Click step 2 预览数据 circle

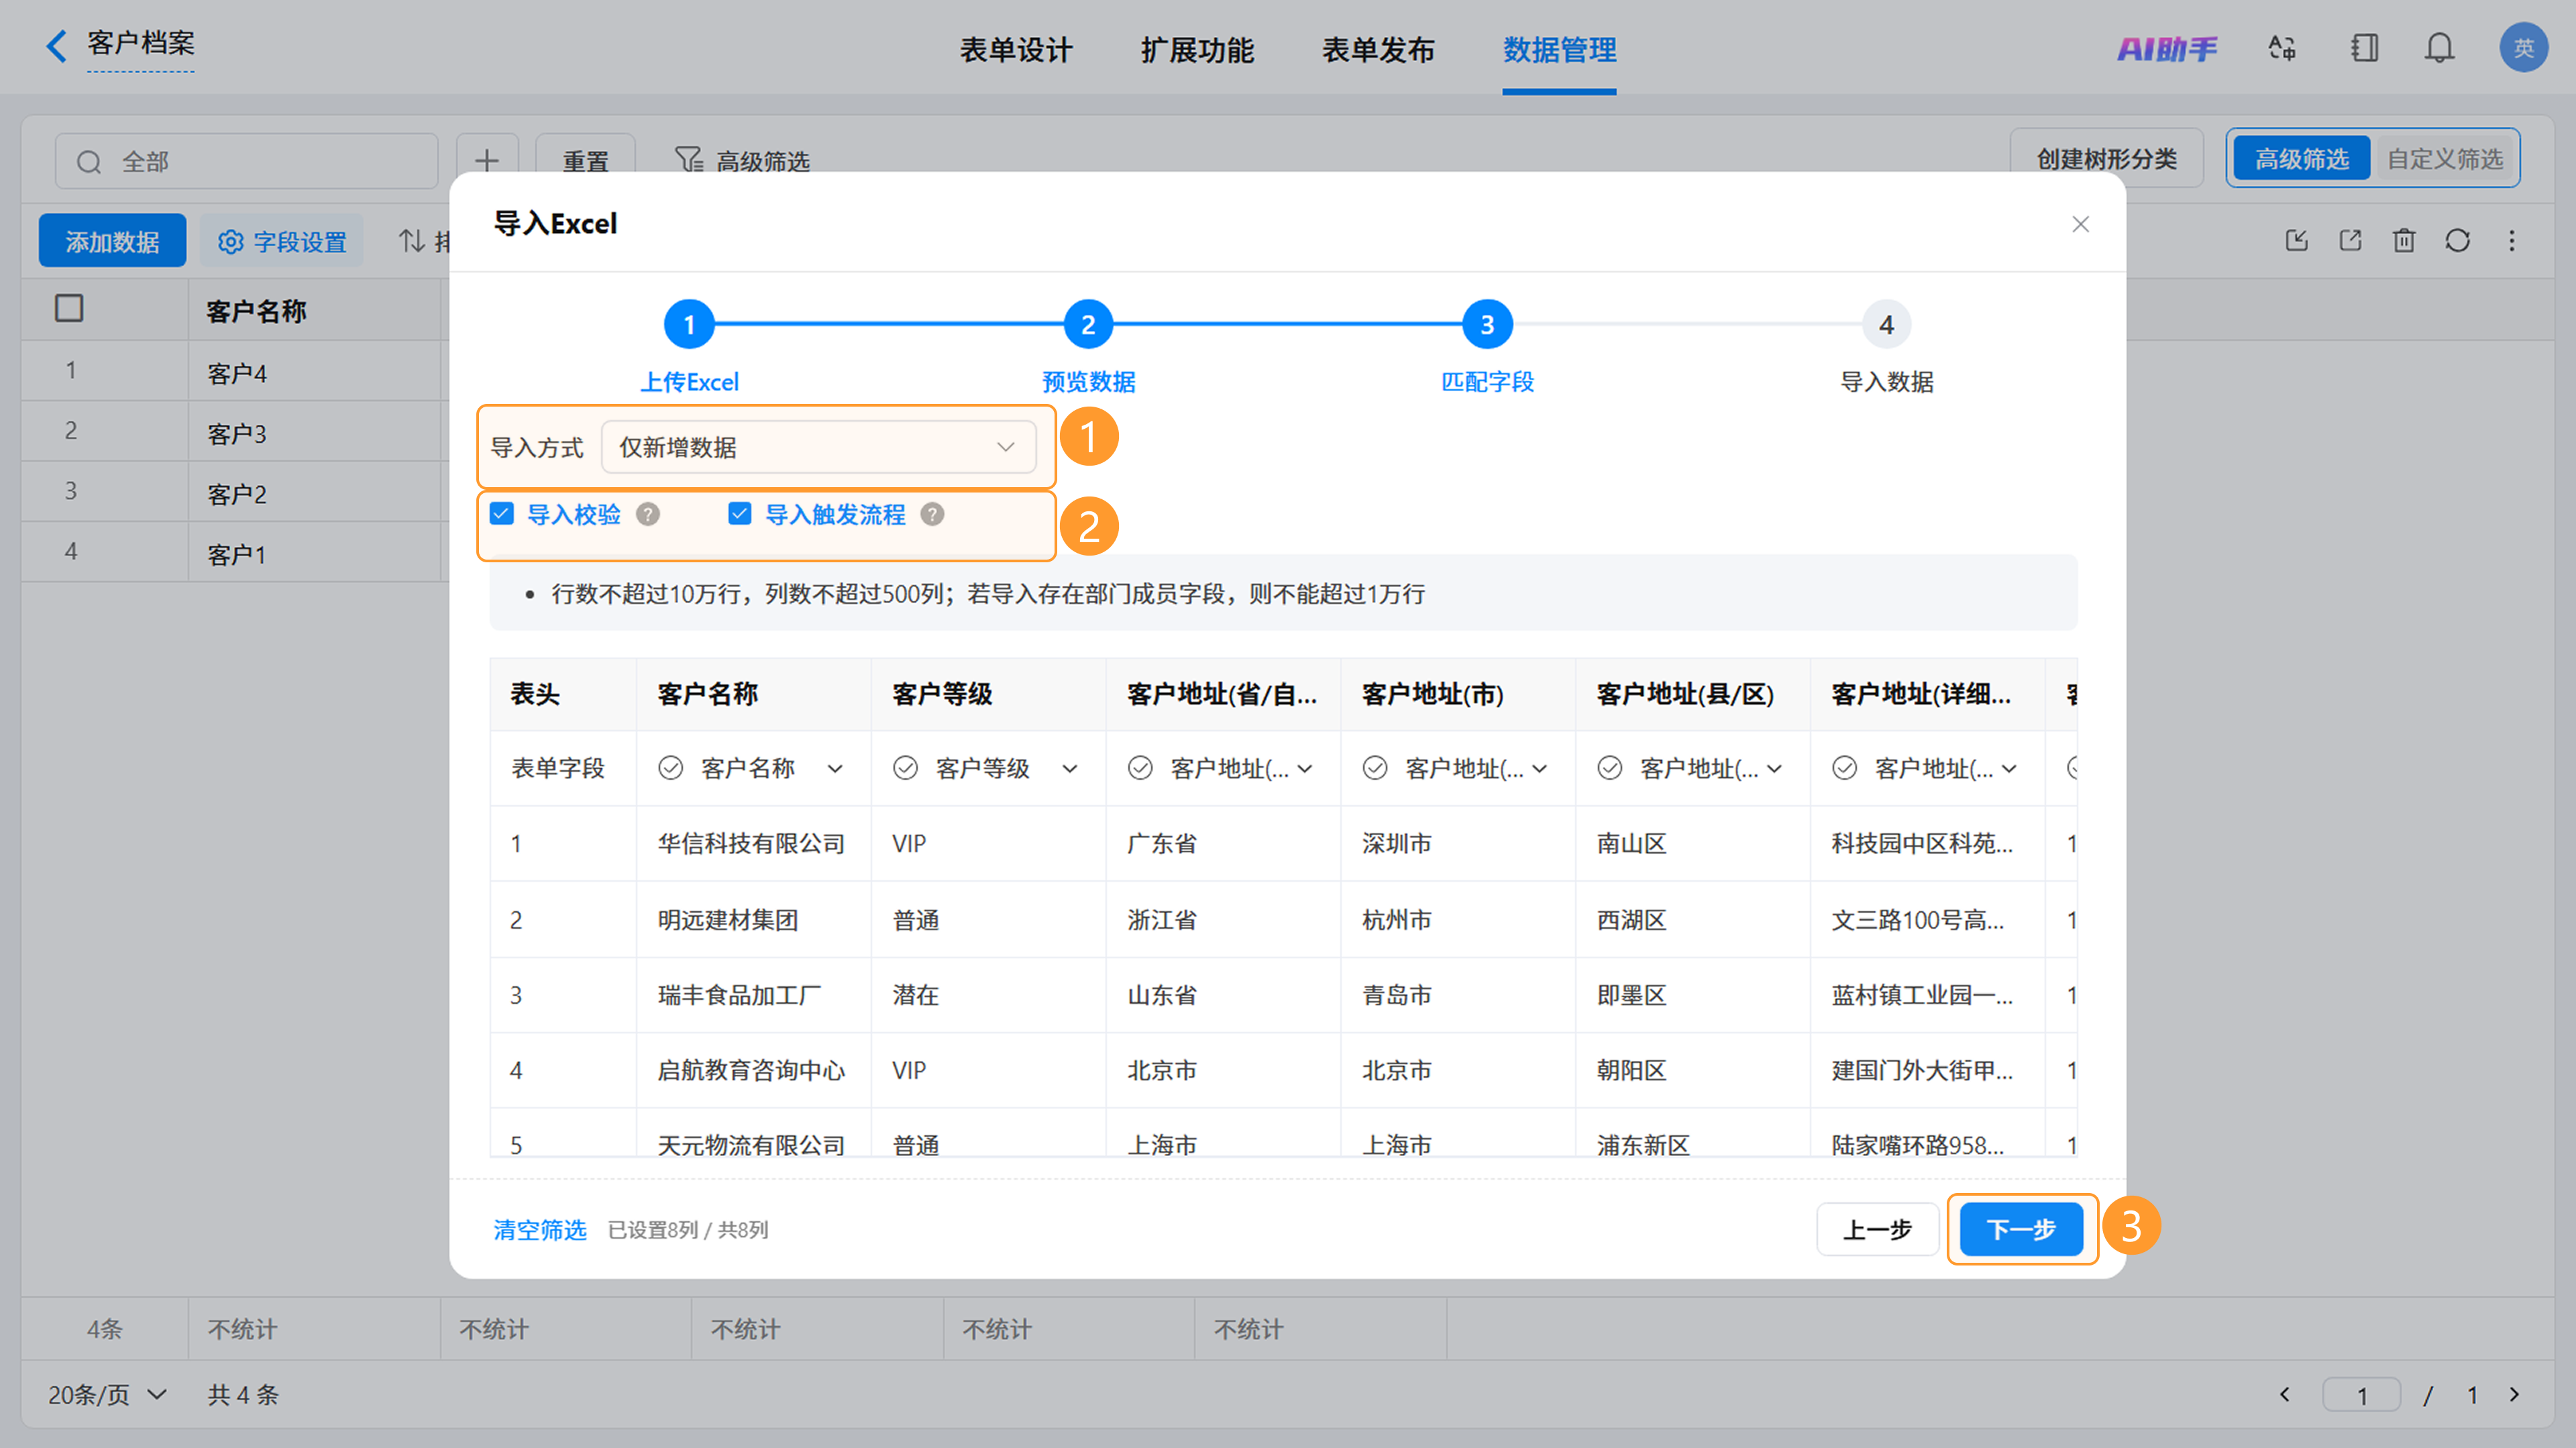pos(1088,324)
